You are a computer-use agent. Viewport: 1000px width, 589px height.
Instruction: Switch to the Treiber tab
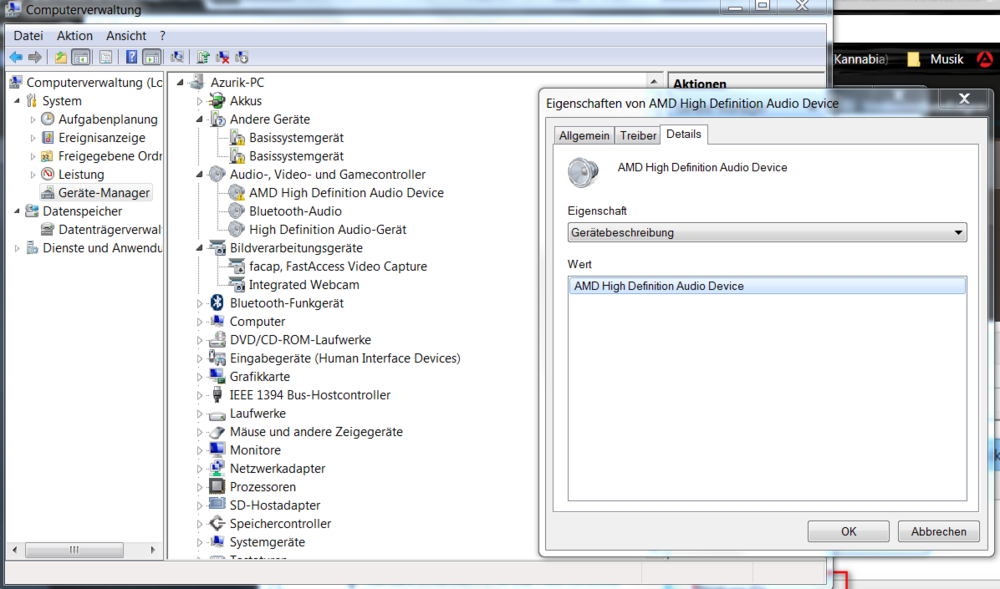pos(638,135)
